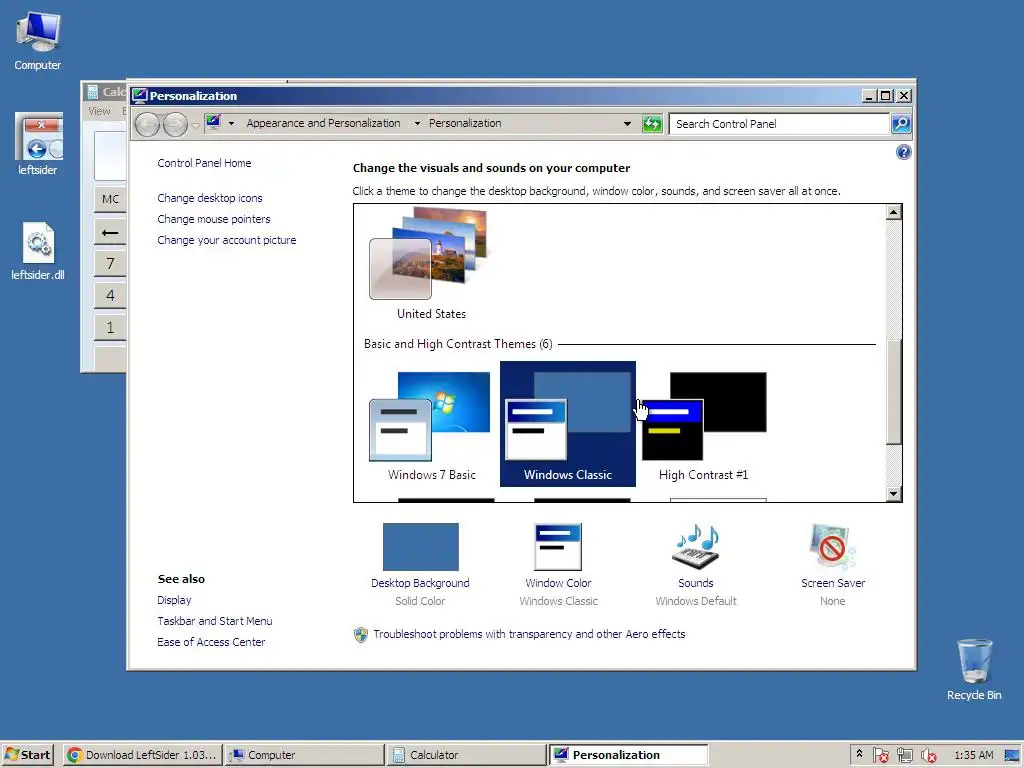Open Window Color settings icon
Viewport: 1024px width, 768px height.
pyautogui.click(x=558, y=547)
